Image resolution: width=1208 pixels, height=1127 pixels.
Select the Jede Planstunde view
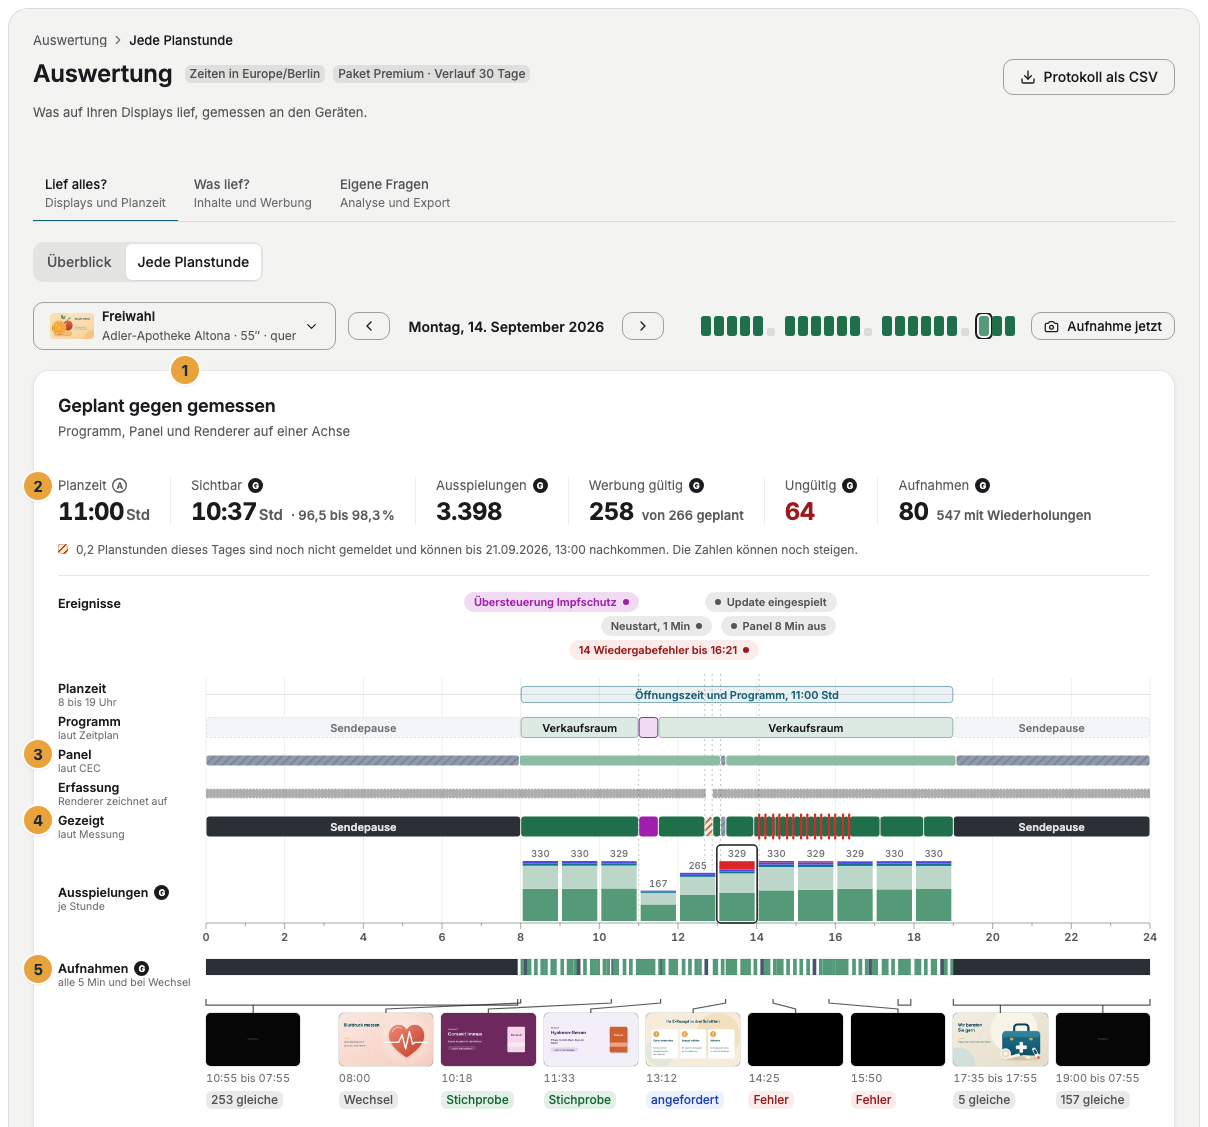(x=193, y=262)
